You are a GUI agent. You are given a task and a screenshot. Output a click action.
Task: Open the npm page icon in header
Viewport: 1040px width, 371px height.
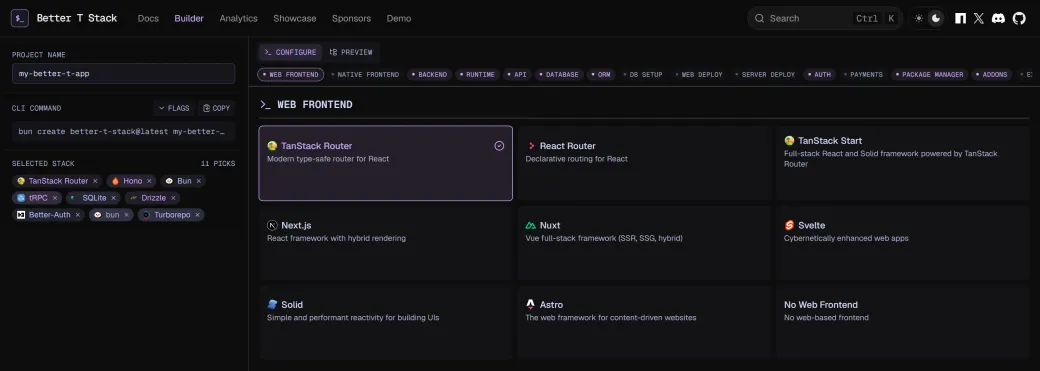pos(960,19)
